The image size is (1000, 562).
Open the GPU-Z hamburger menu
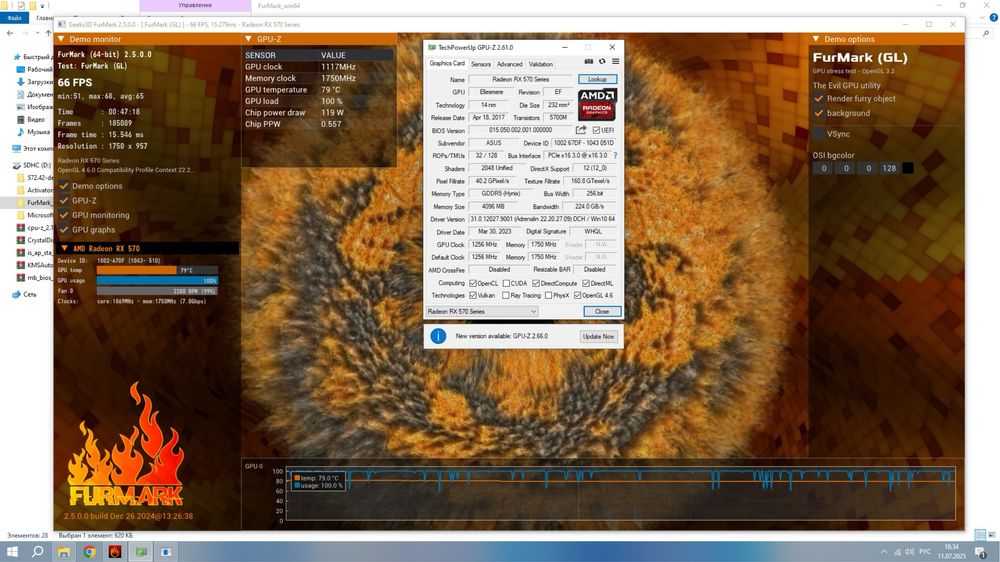(x=615, y=62)
